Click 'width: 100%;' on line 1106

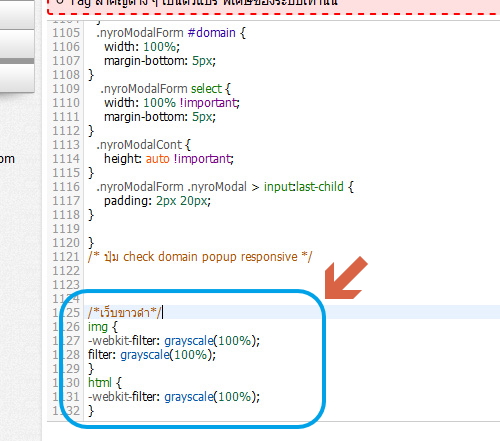point(142,47)
